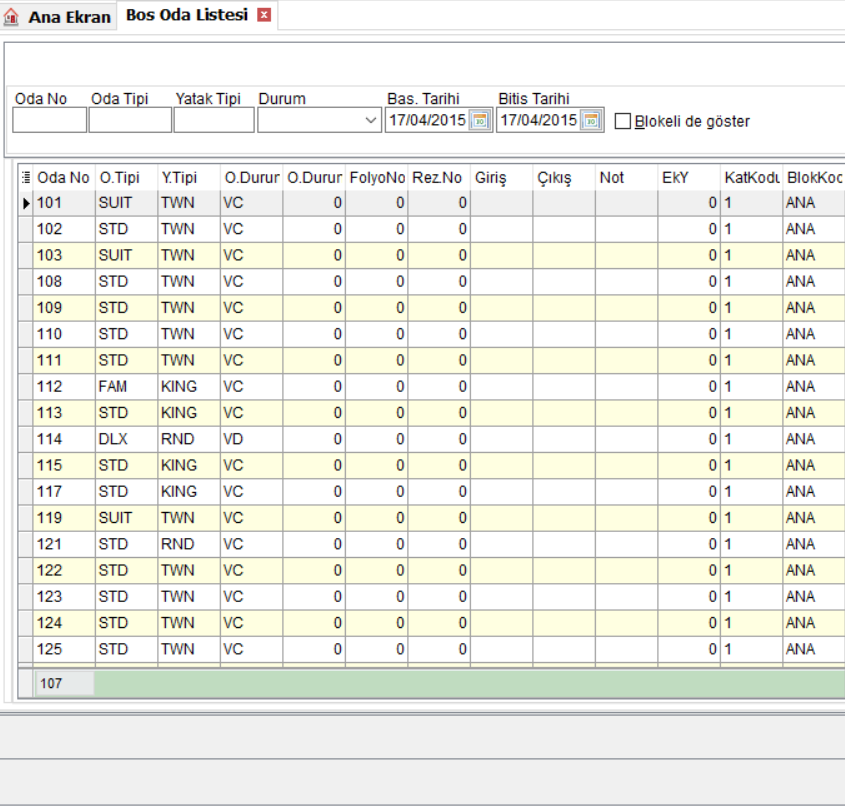Sort by O.Tipi column header

[x=126, y=177]
